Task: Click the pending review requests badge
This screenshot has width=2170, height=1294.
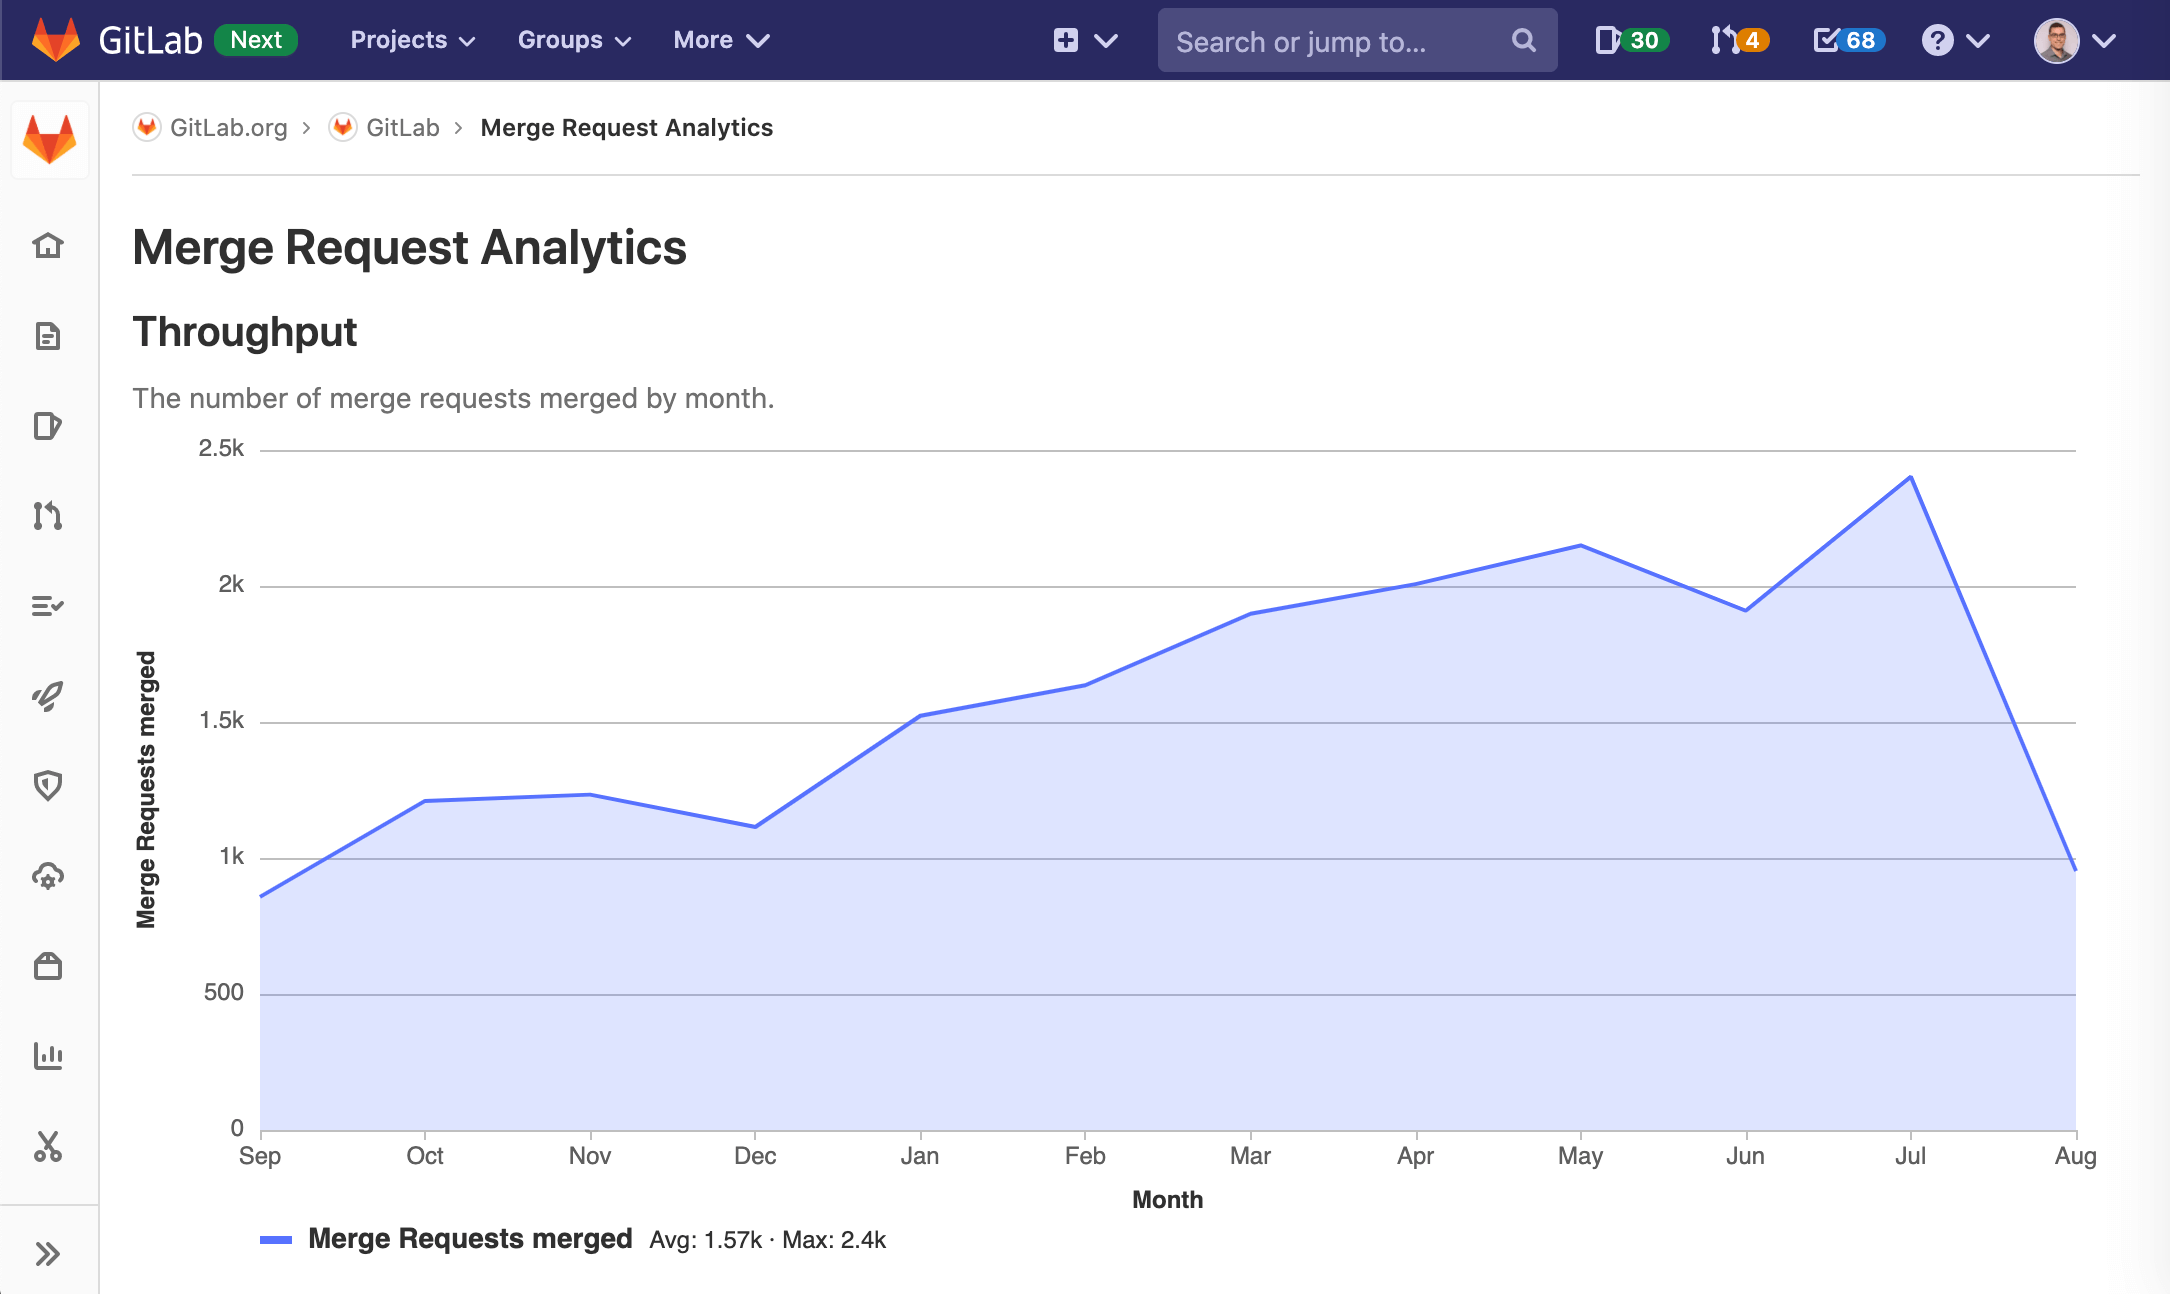Action: point(1736,40)
